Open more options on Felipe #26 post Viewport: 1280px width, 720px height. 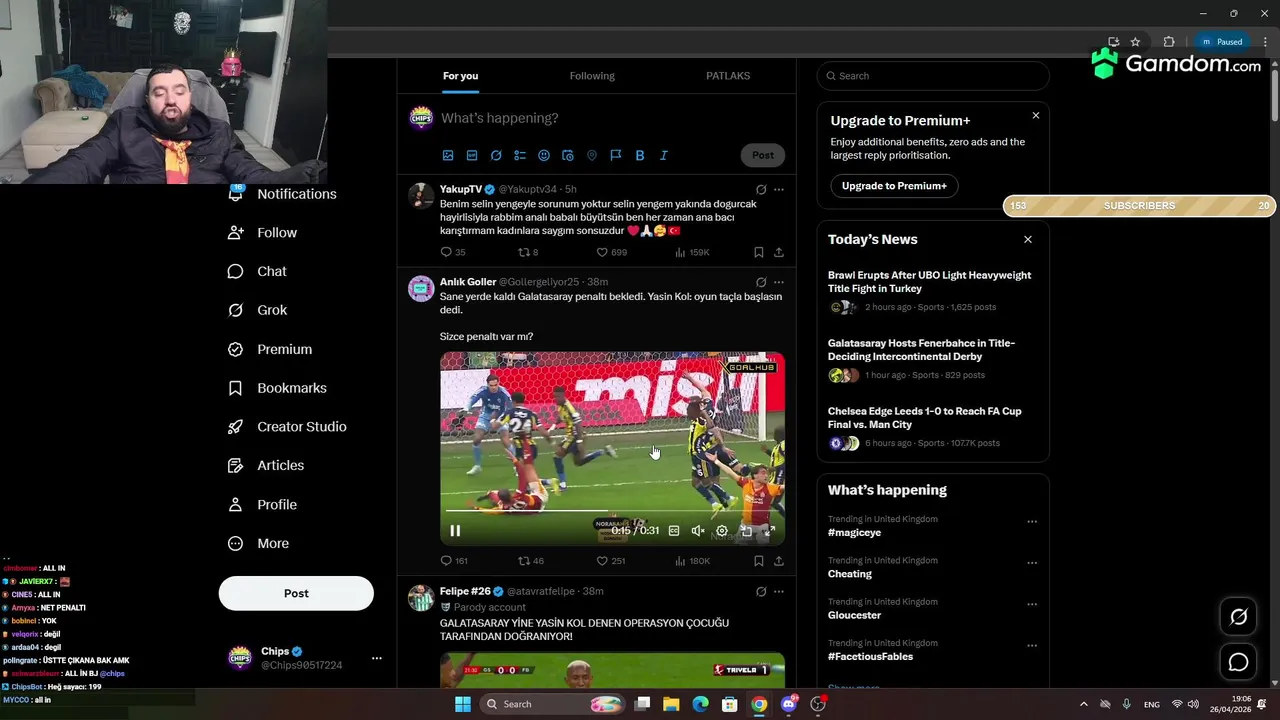pos(779,591)
